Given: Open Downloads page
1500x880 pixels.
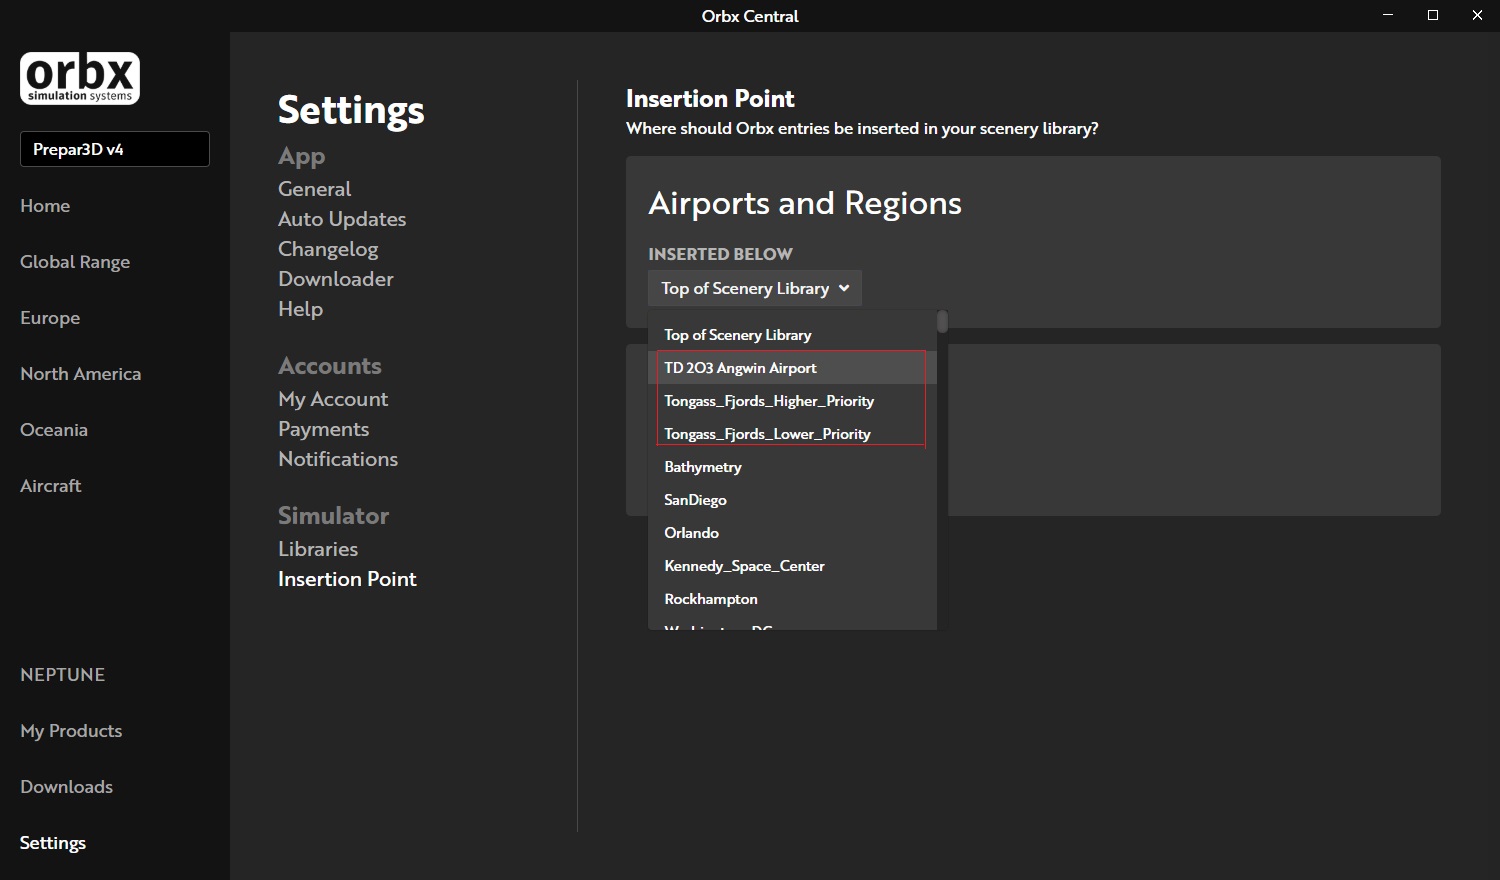Looking at the screenshot, I should point(66,786).
